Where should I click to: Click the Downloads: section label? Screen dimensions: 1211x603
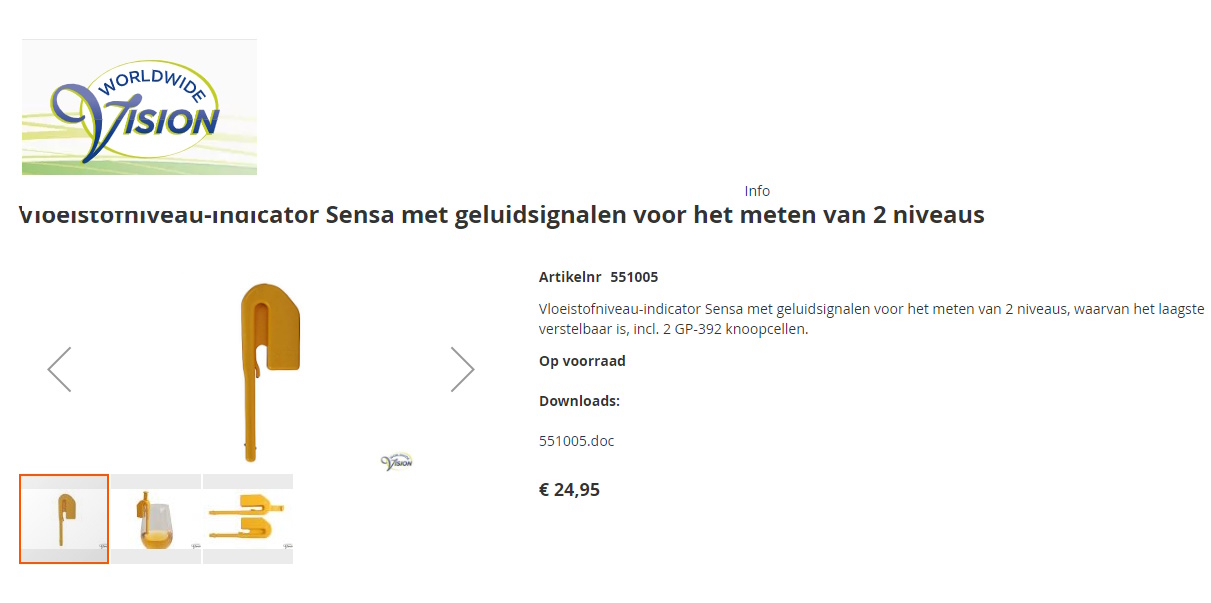click(579, 400)
